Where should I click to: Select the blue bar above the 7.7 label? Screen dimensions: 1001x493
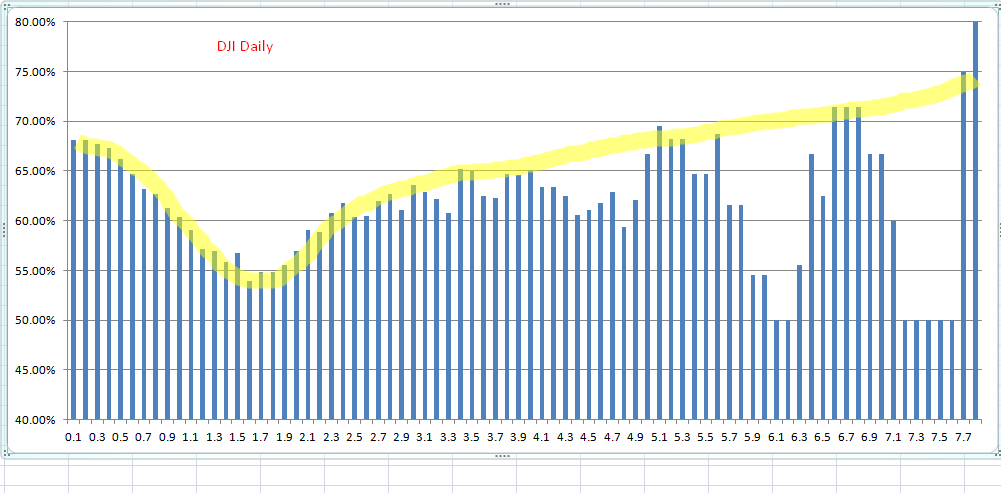(x=964, y=246)
